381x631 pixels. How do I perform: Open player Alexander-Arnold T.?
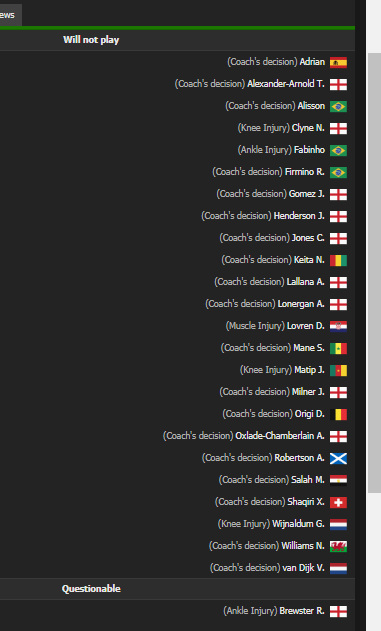coord(286,84)
